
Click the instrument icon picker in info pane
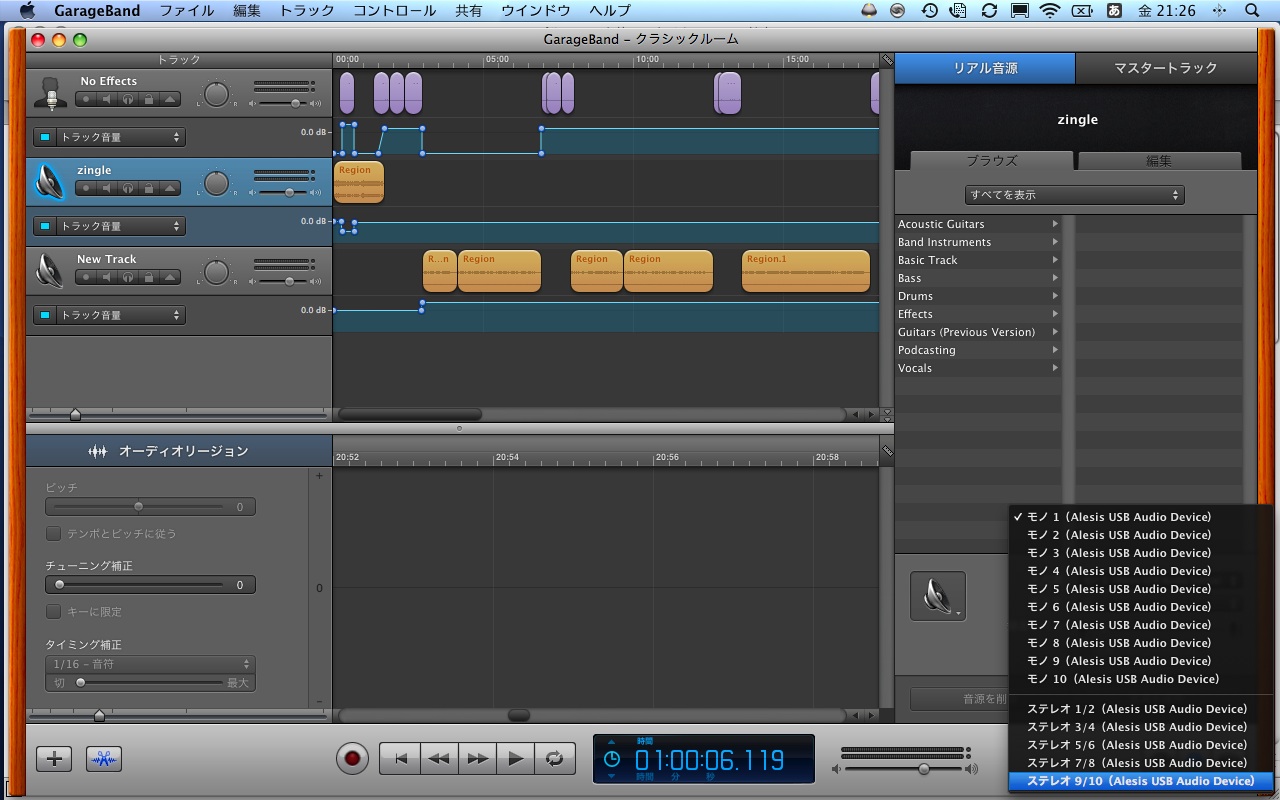[x=938, y=596]
